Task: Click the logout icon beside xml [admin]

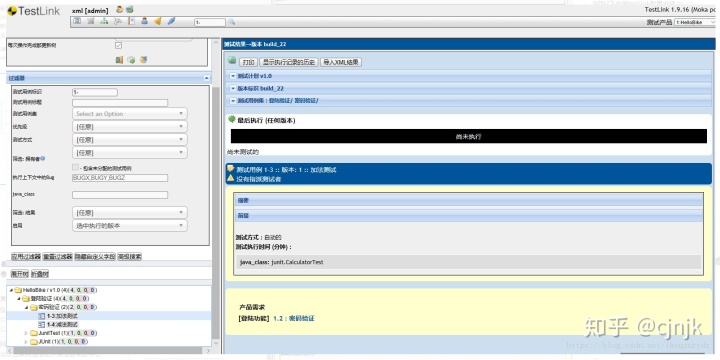Action: coord(130,9)
